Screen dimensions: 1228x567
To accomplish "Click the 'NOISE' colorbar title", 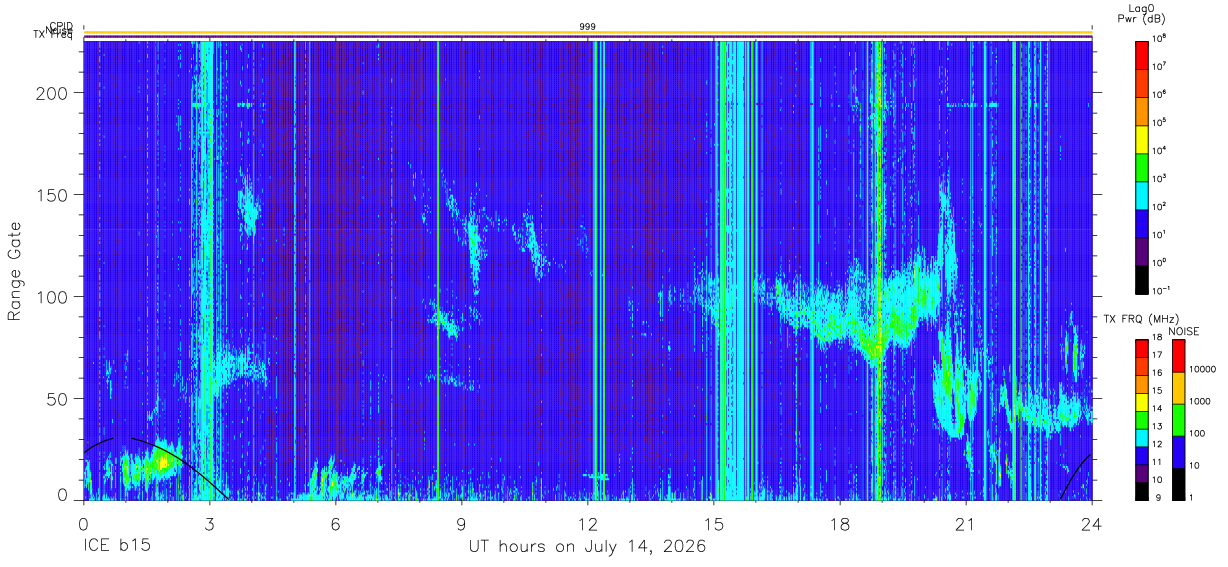I will point(1184,331).
